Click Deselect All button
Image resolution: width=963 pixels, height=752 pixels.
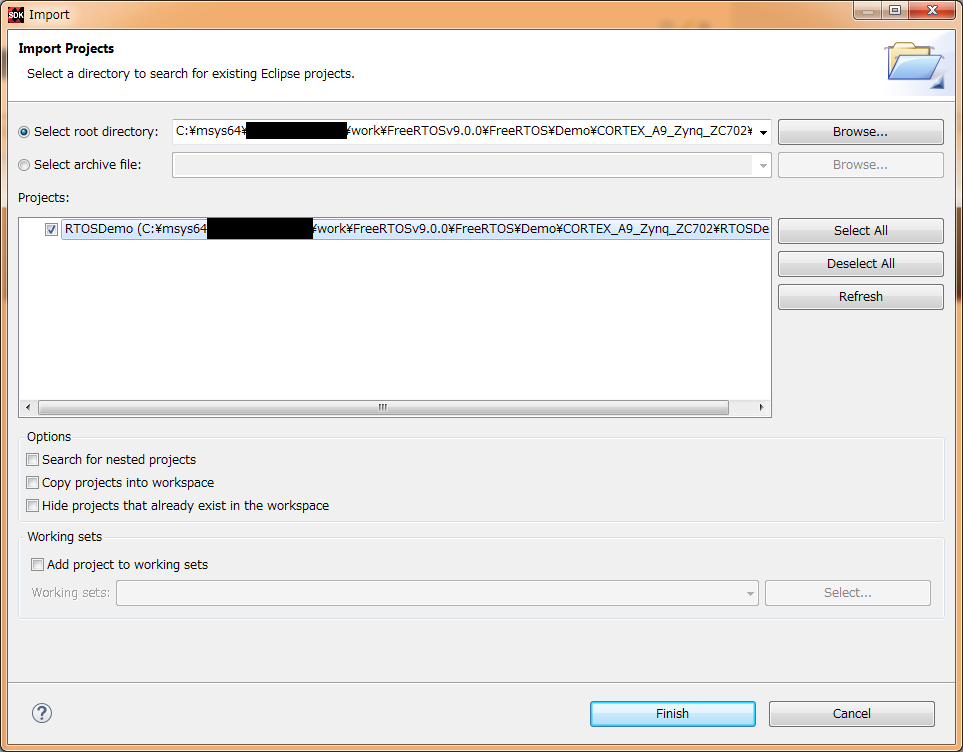pyautogui.click(x=860, y=264)
